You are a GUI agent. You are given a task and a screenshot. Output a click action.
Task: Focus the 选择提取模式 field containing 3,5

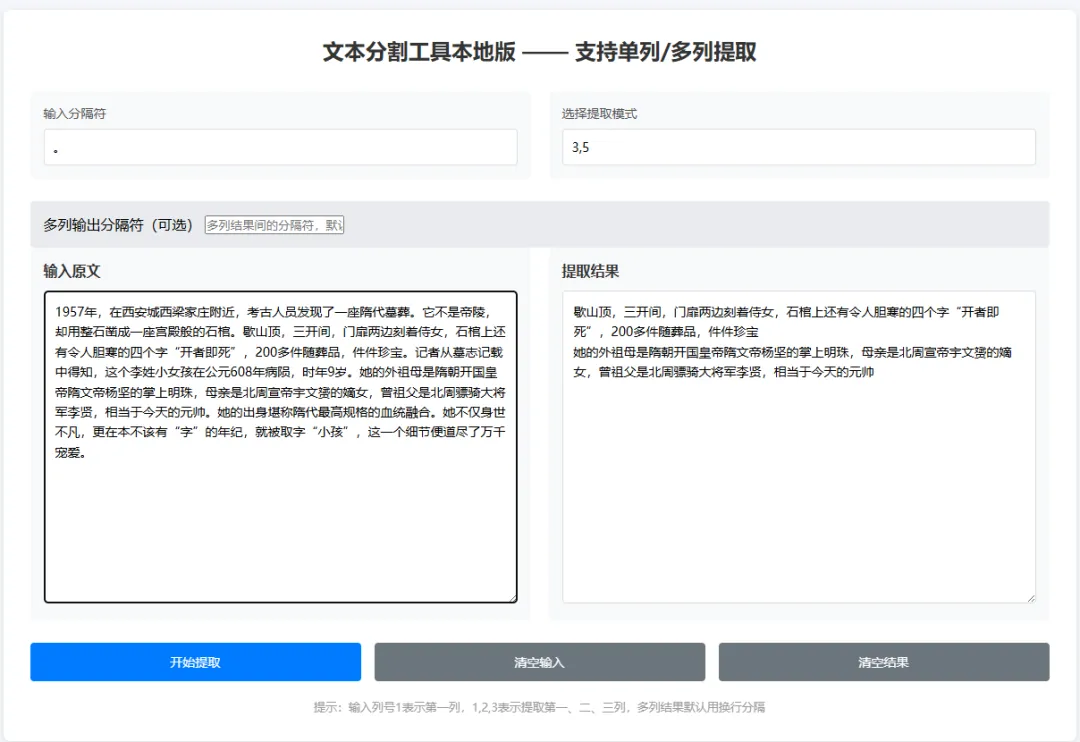(798, 147)
